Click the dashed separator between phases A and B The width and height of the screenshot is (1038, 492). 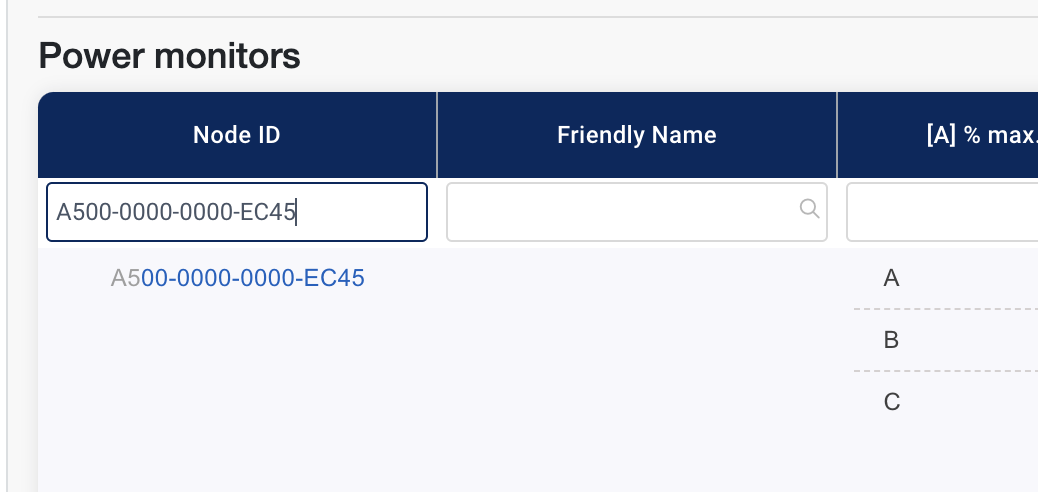pyautogui.click(x=945, y=309)
